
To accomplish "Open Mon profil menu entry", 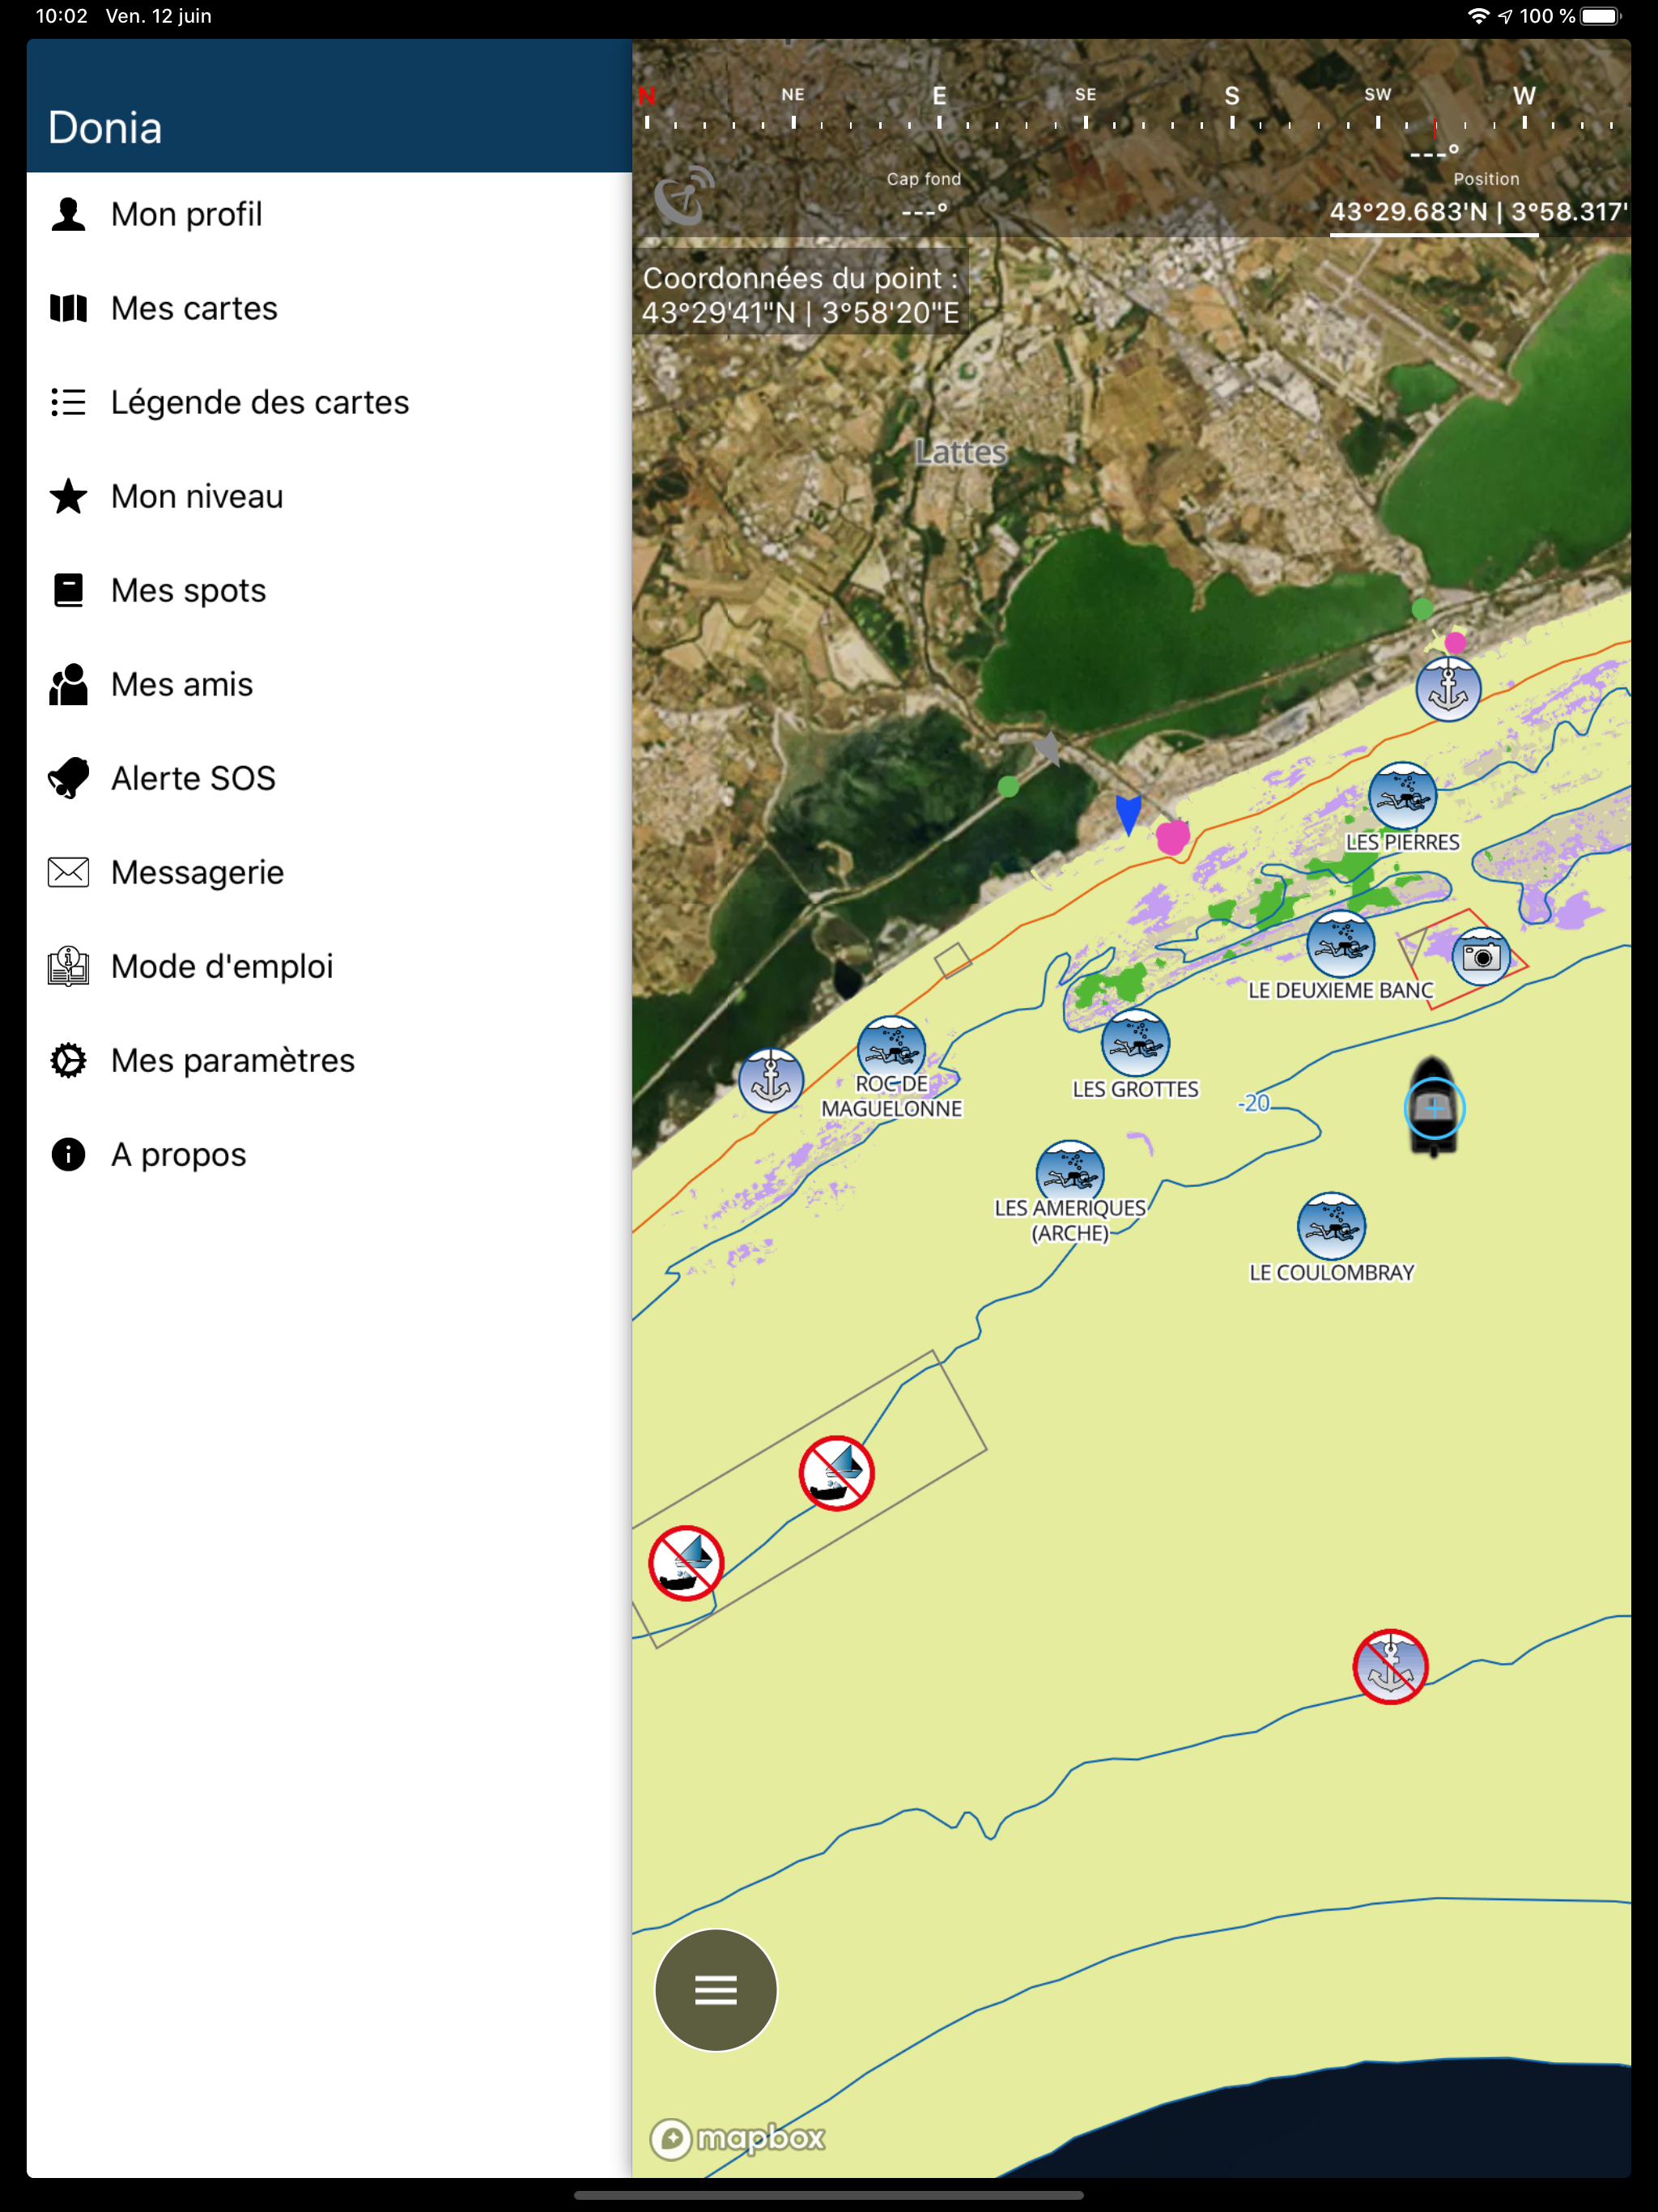I will [x=186, y=214].
